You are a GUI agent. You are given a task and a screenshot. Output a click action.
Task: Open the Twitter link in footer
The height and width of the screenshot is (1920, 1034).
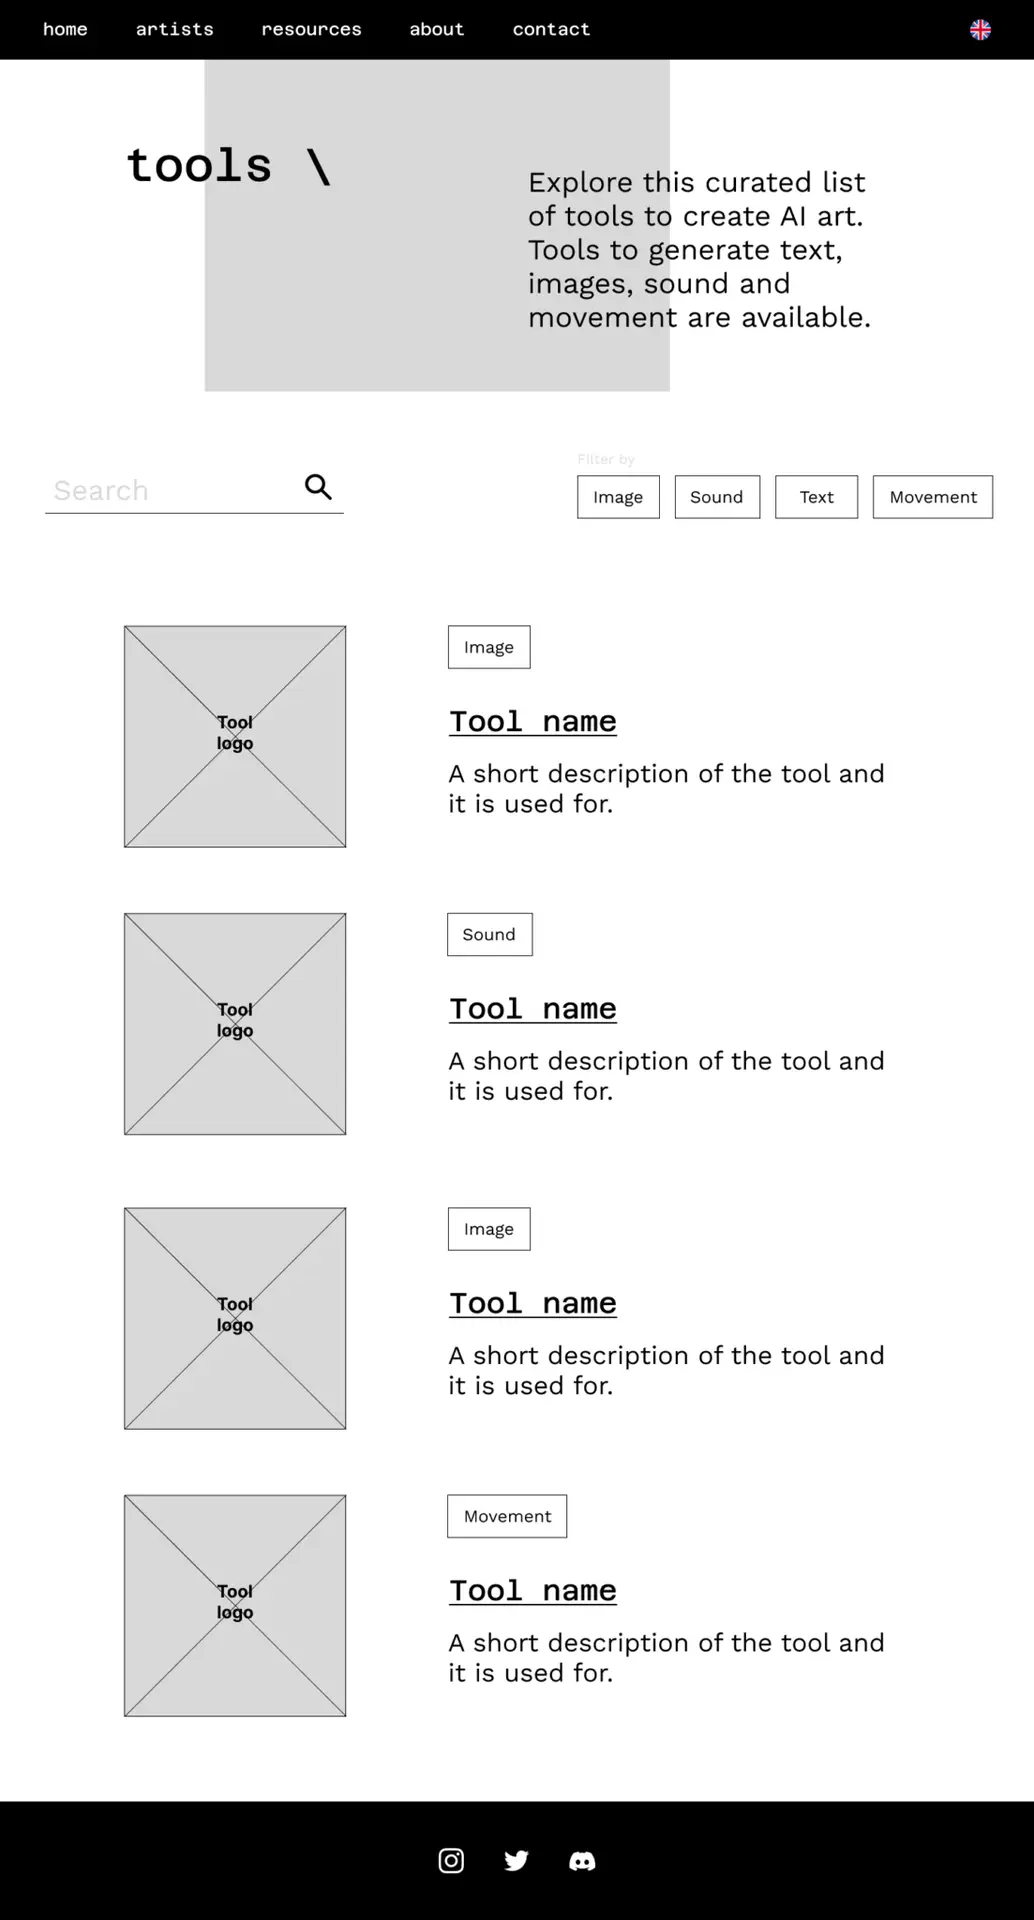(516, 1860)
